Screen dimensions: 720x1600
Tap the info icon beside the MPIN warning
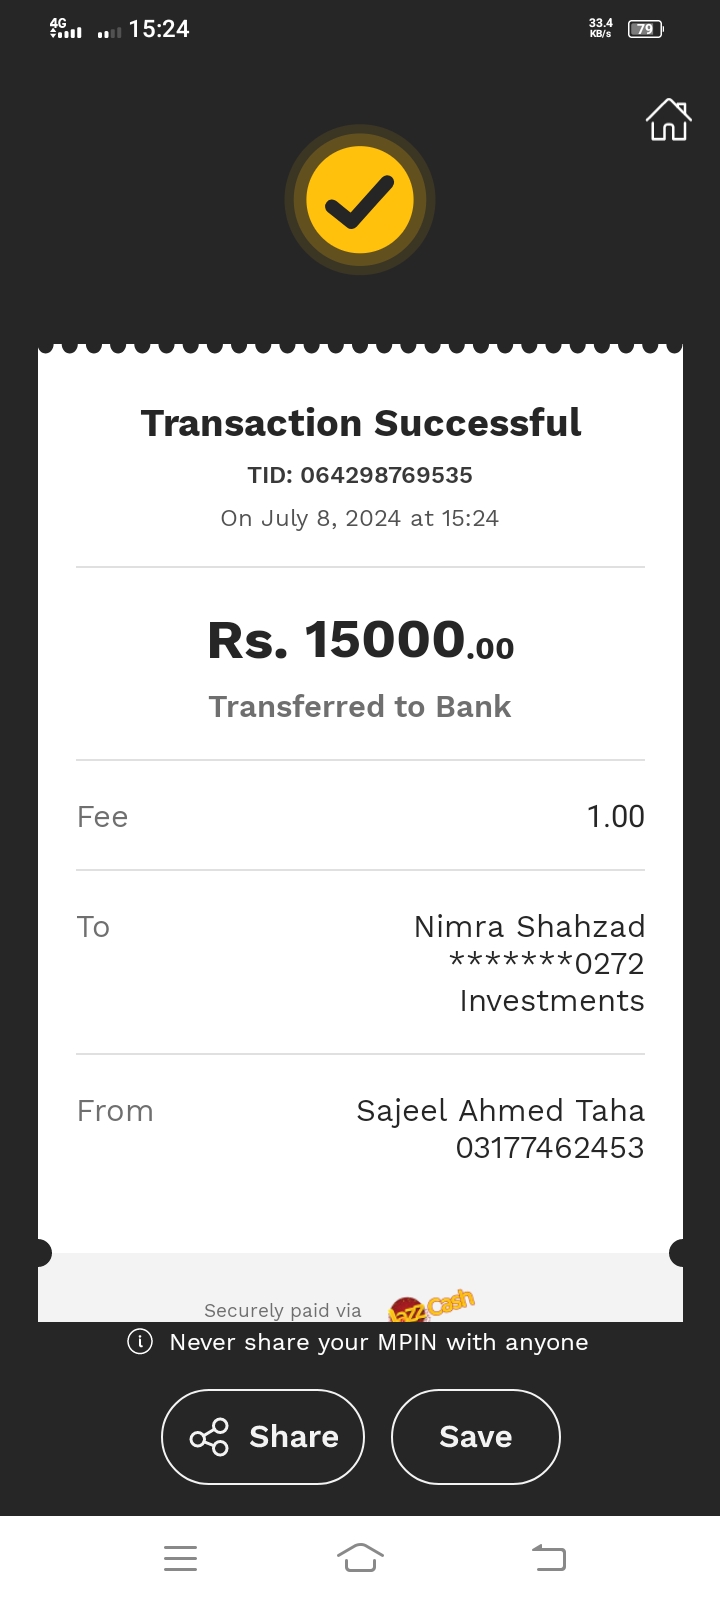(140, 1342)
